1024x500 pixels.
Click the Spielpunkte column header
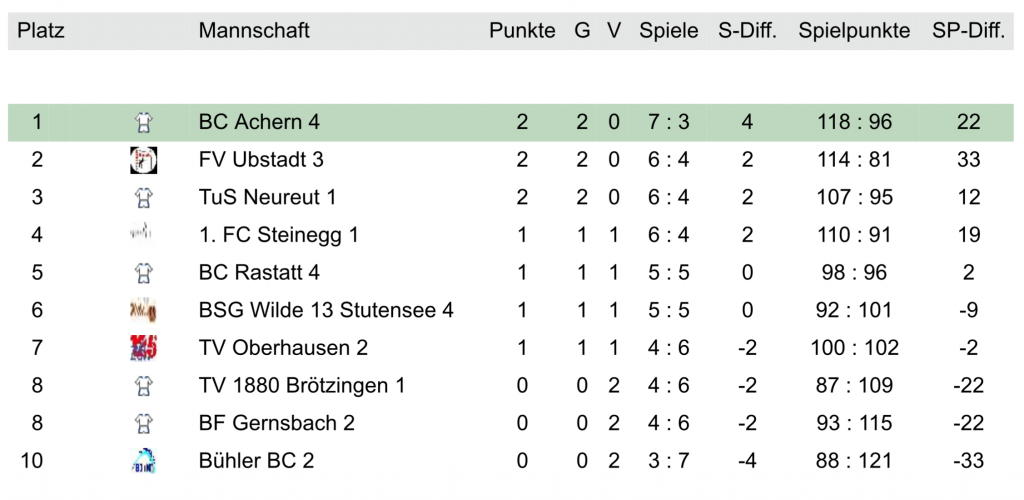point(854,31)
